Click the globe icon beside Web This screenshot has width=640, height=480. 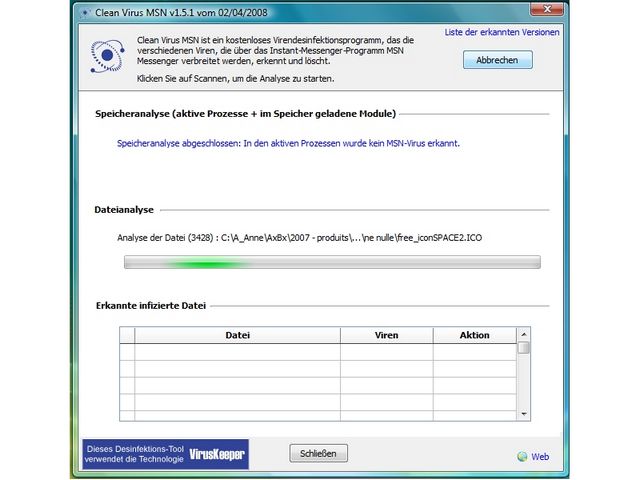coord(522,457)
